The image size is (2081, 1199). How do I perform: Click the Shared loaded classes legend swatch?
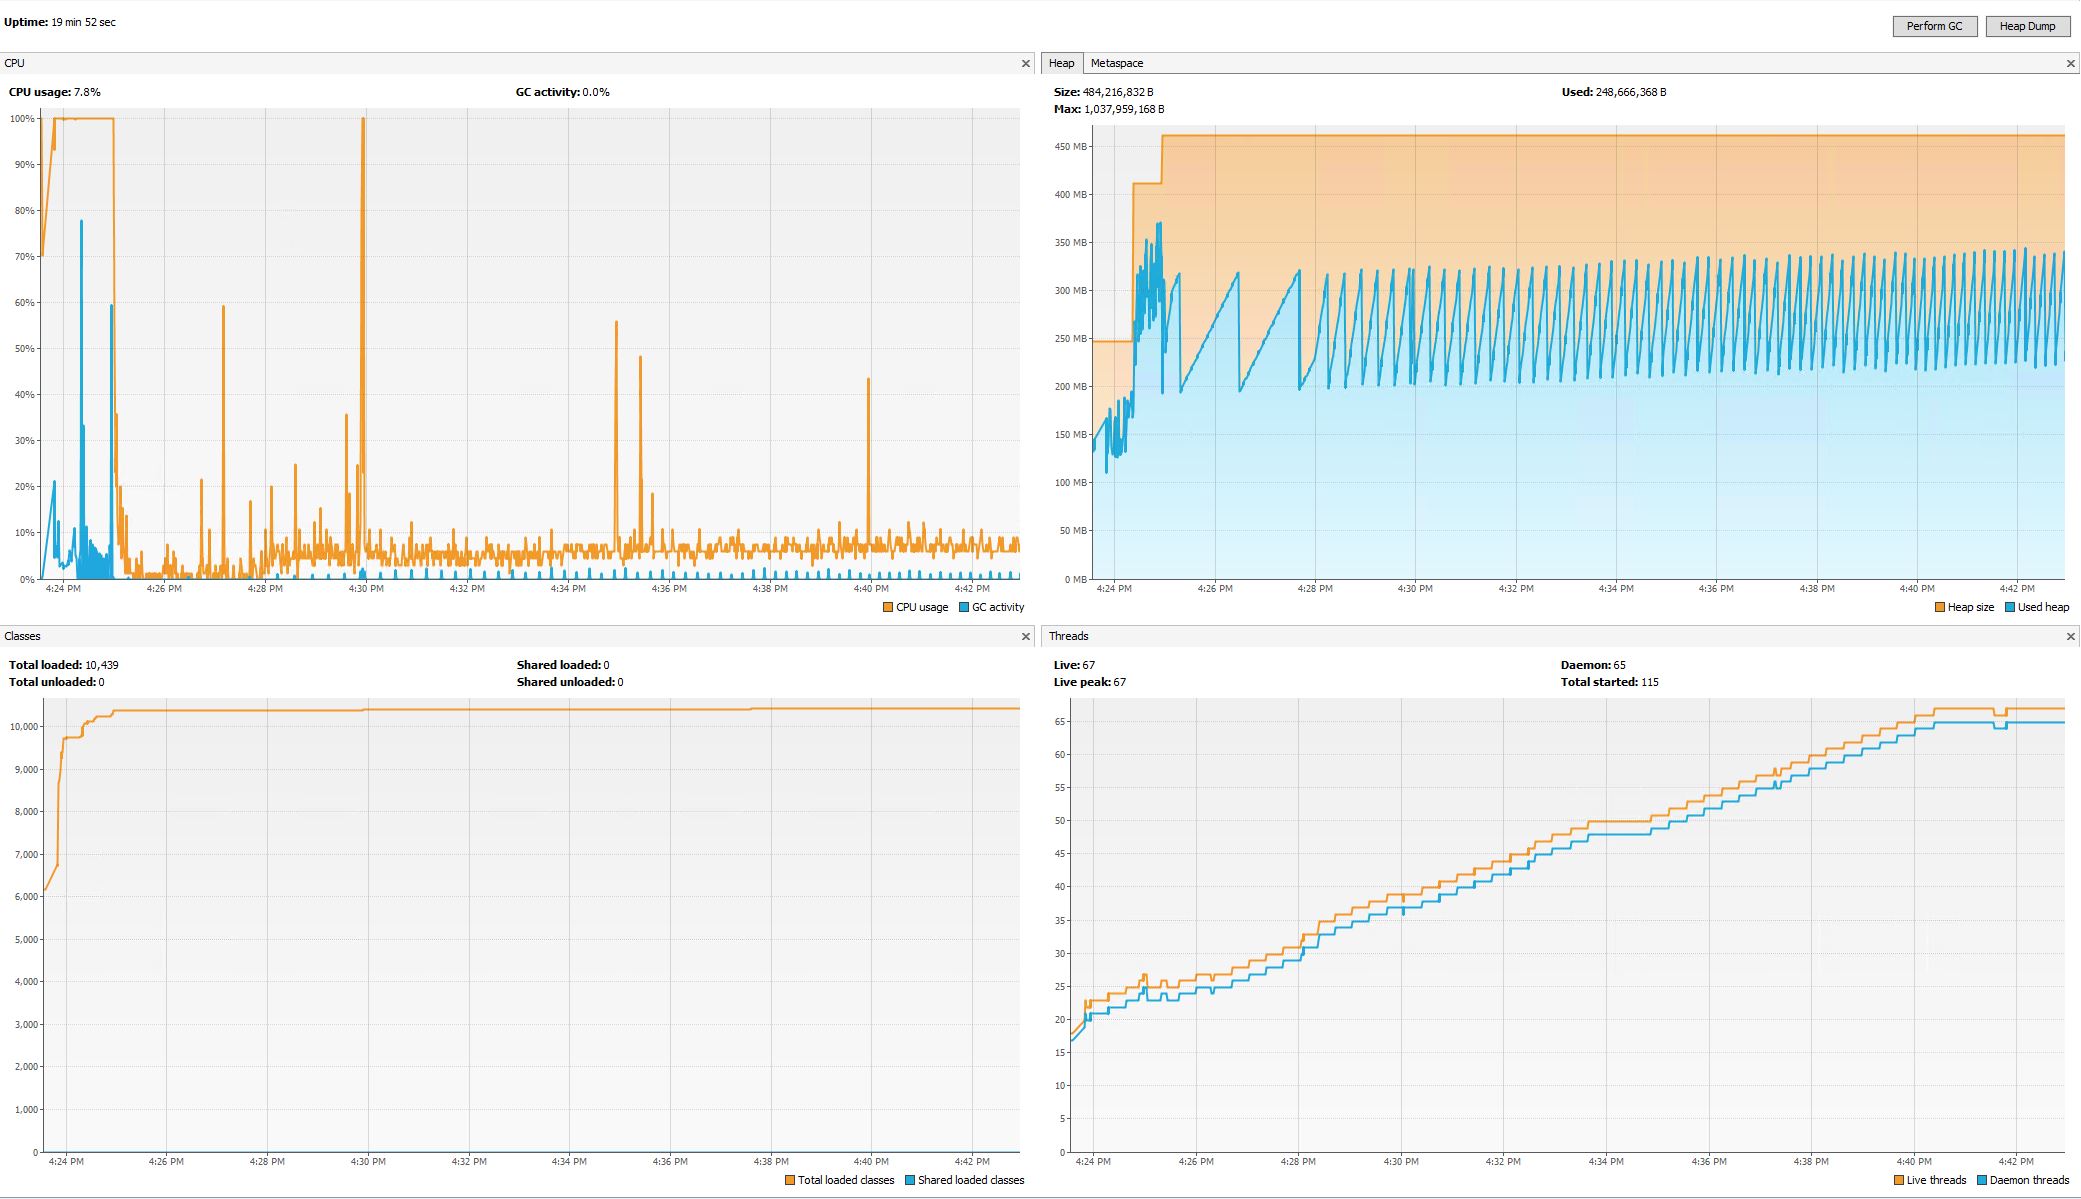(910, 1180)
